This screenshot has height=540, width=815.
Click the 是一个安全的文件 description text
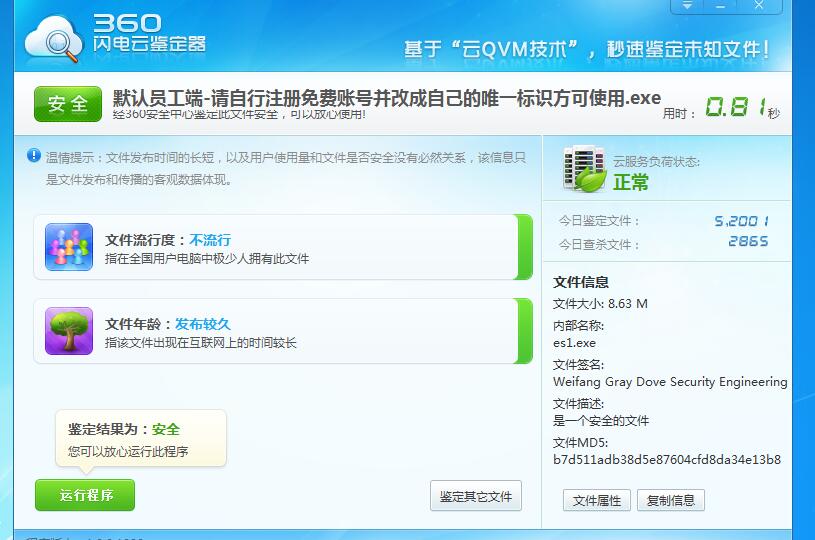click(x=601, y=420)
